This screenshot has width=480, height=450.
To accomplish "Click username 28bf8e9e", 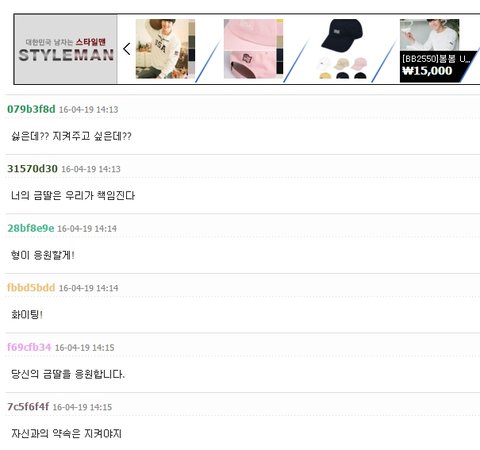I will (31, 228).
